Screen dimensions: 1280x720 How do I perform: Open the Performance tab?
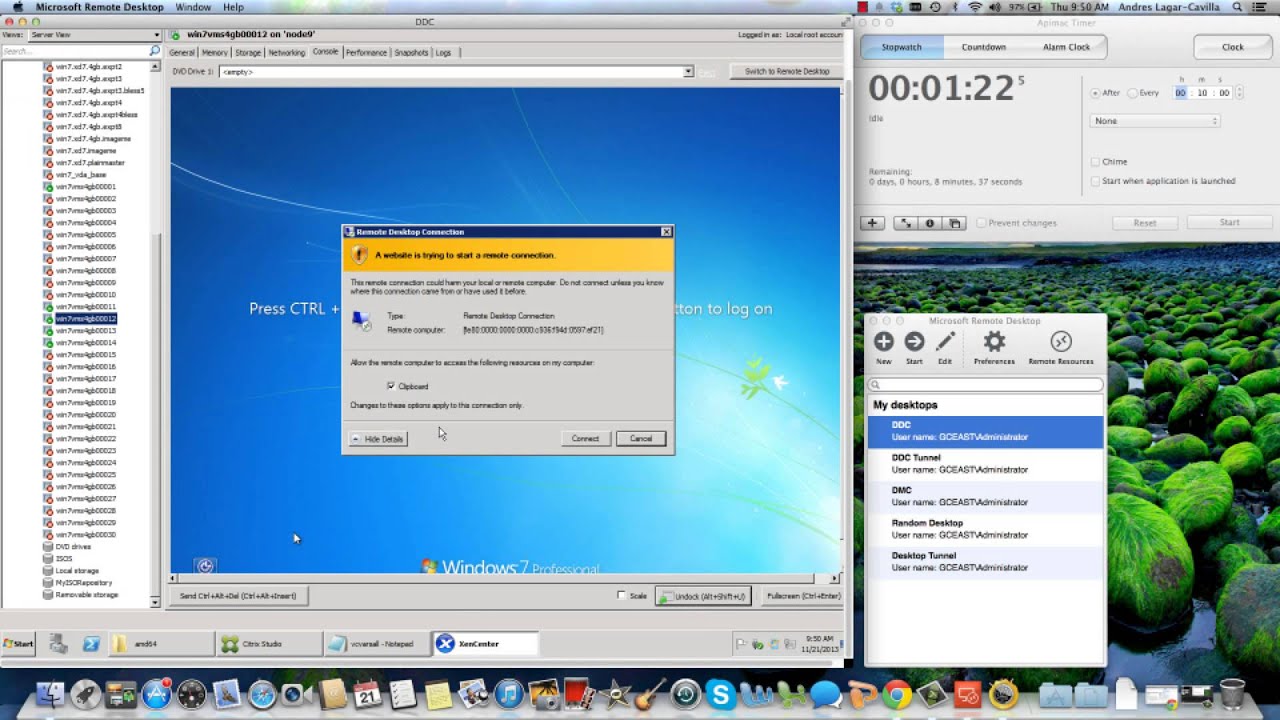pos(366,52)
